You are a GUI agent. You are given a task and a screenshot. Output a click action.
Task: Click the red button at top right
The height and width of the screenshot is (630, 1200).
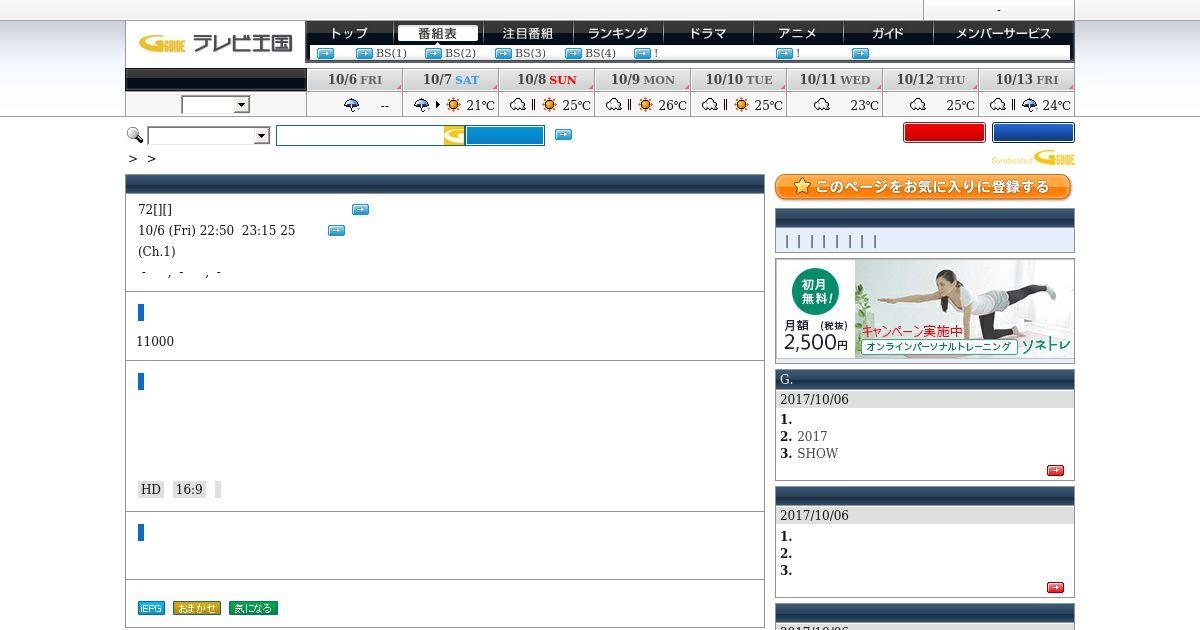[944, 133]
